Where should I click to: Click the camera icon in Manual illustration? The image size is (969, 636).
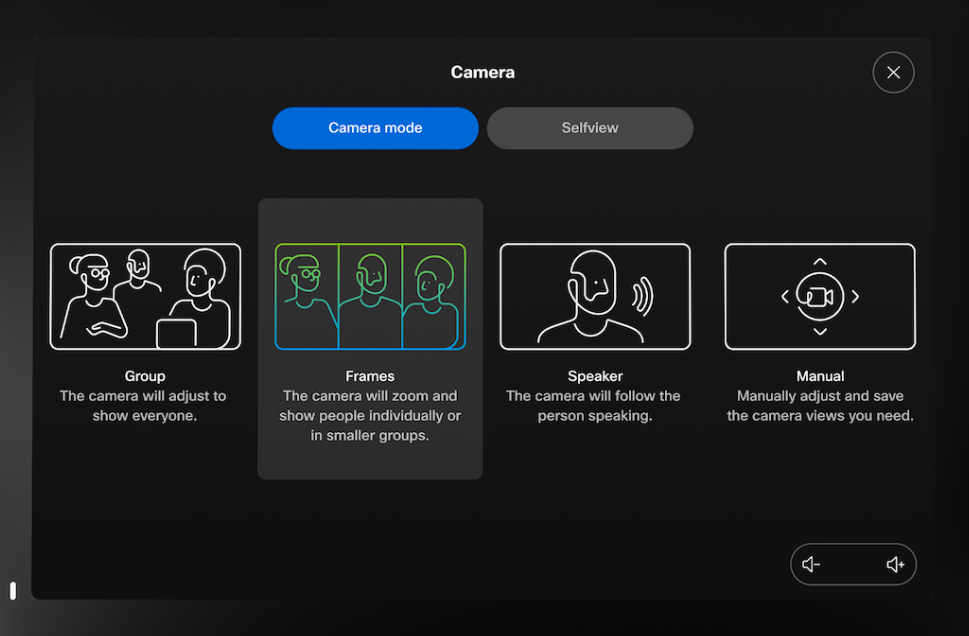pyautogui.click(x=820, y=297)
